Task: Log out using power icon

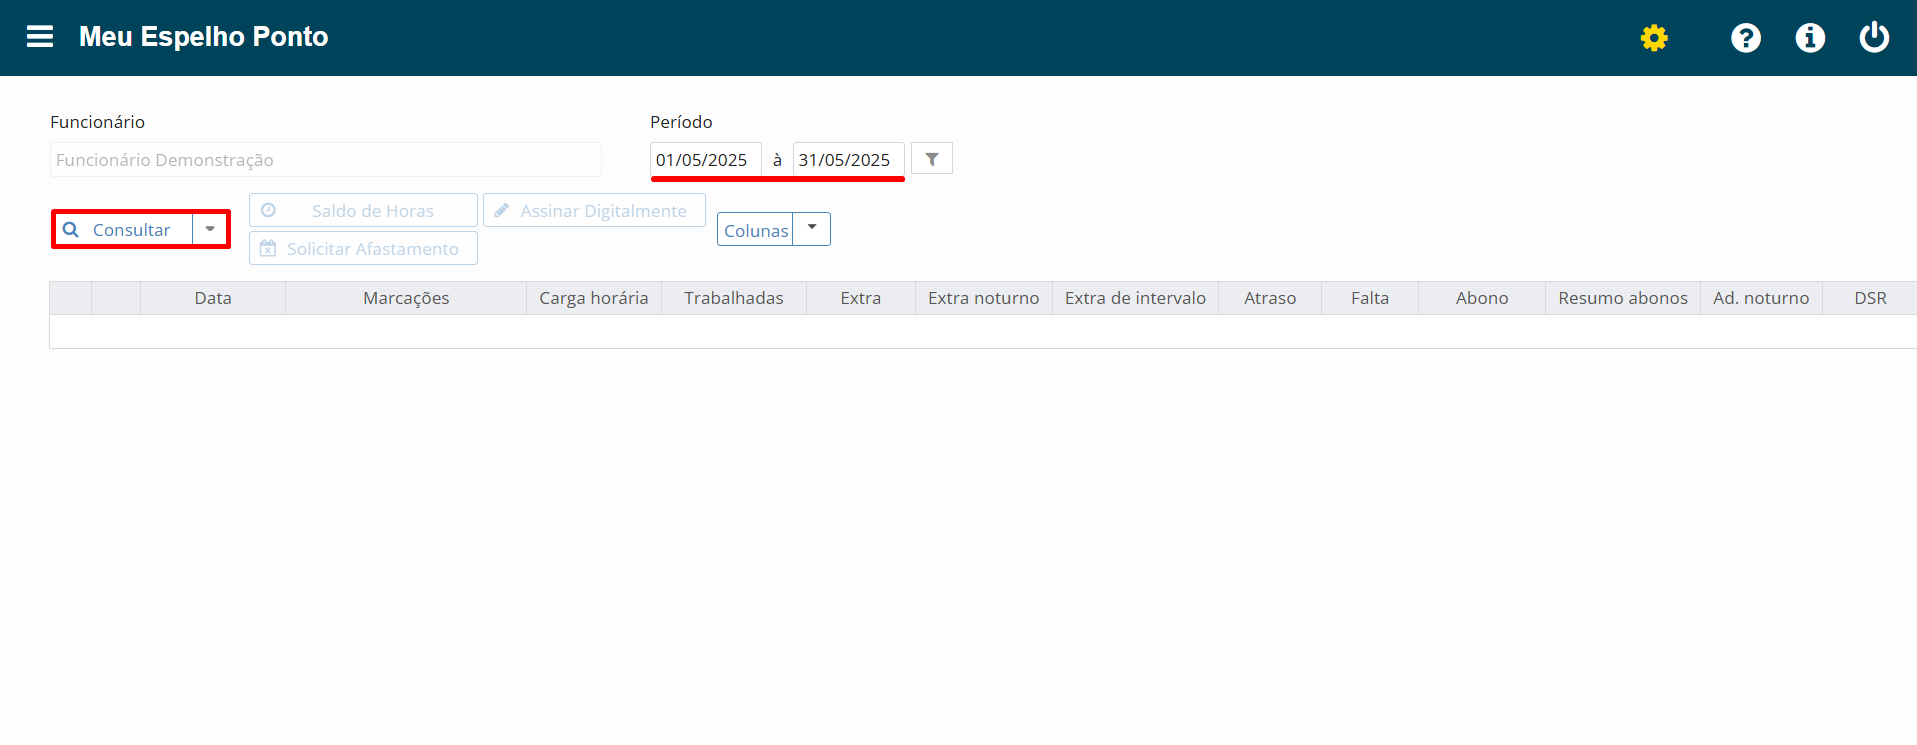Action: pos(1874,37)
